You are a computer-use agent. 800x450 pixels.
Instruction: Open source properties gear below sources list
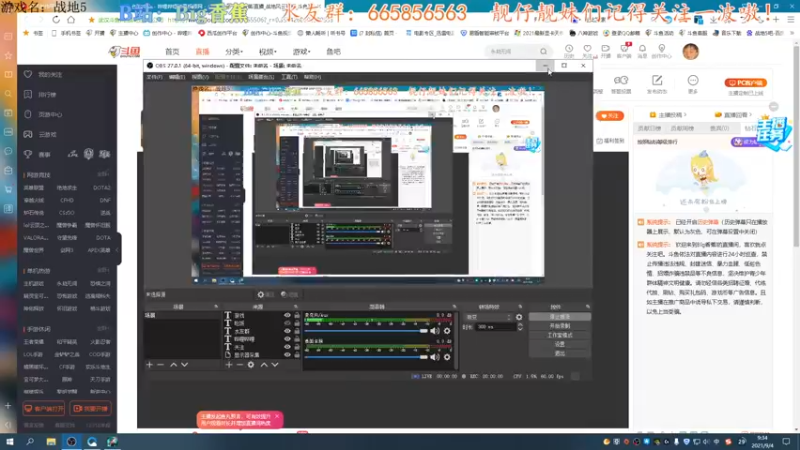click(x=251, y=365)
